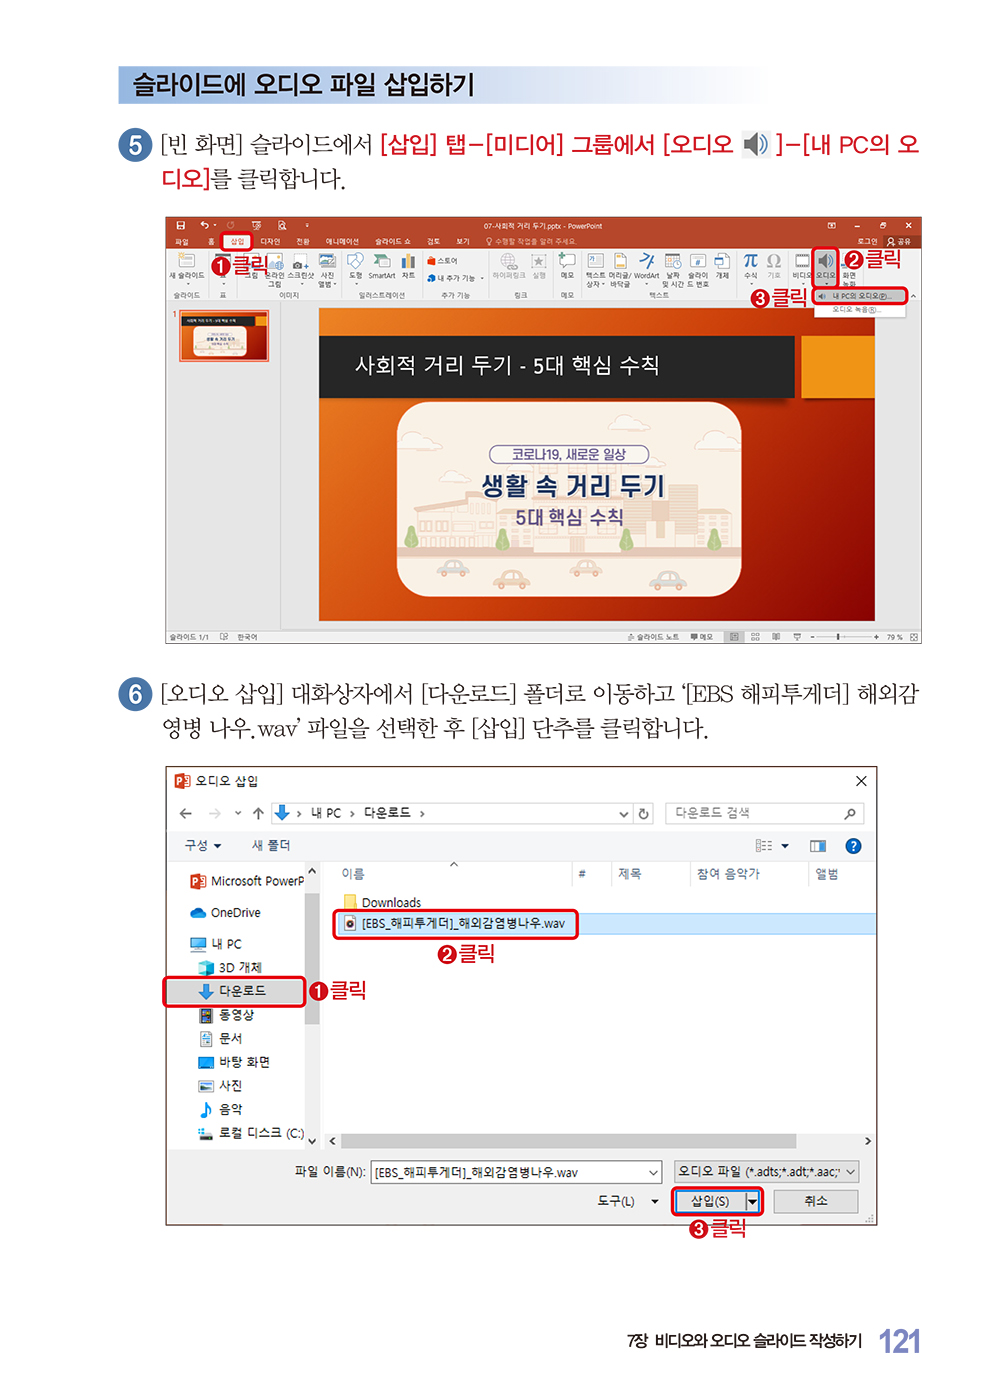Click the up-folder arrow in dialog

(258, 814)
